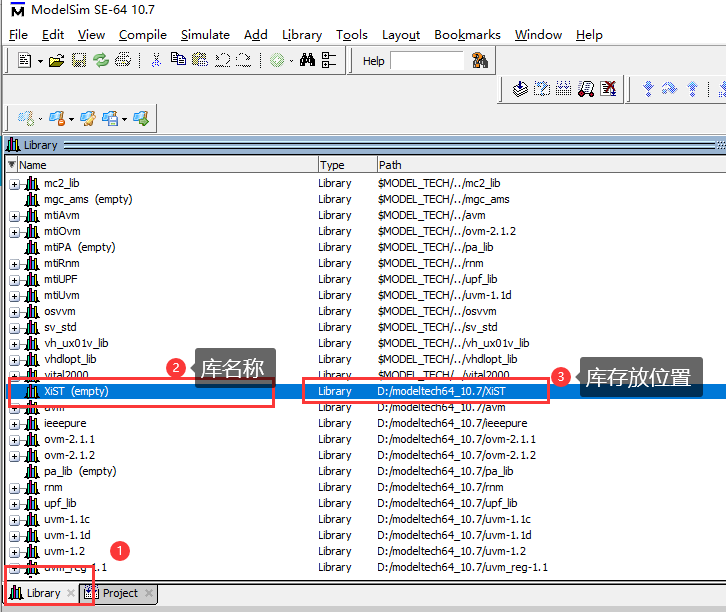Click the Path column header
The image size is (726, 612).
click(551, 165)
